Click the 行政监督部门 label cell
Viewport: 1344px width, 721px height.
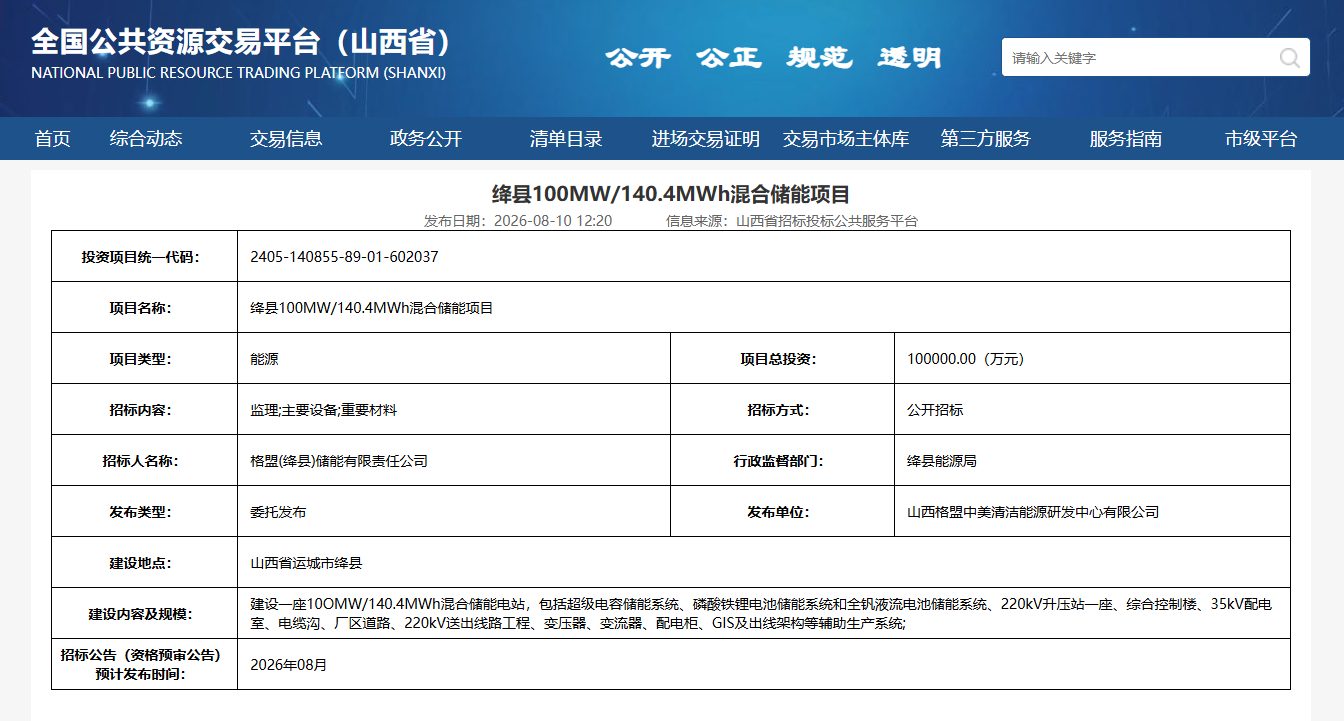point(782,461)
